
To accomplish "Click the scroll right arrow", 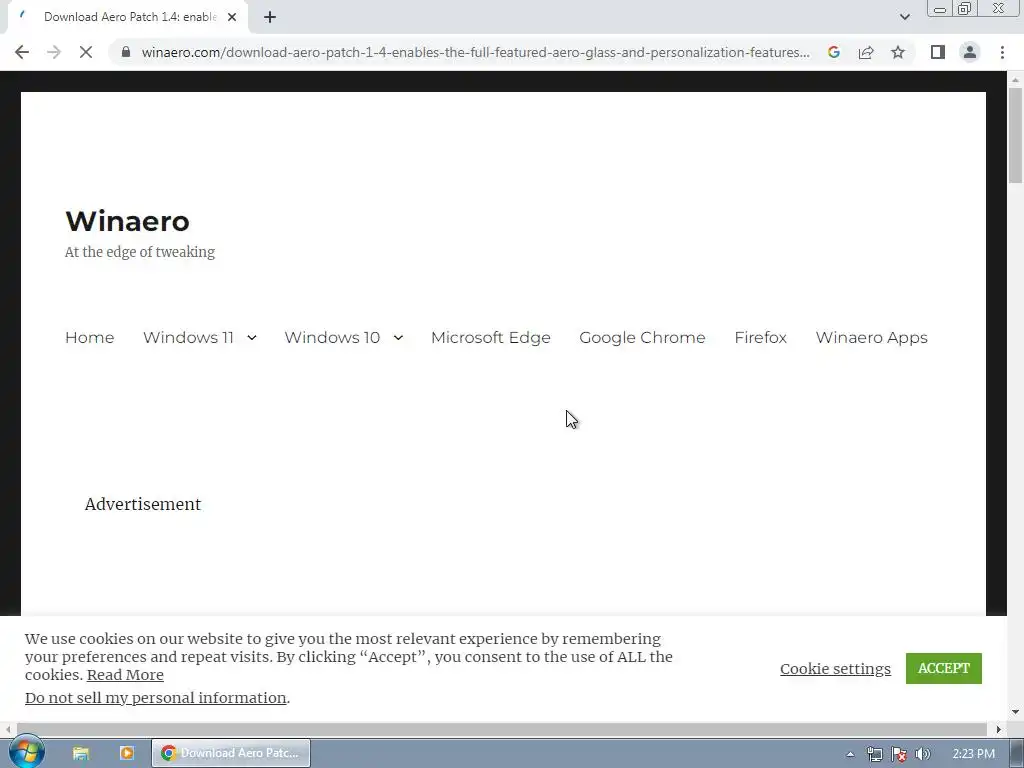I will 999,729.
